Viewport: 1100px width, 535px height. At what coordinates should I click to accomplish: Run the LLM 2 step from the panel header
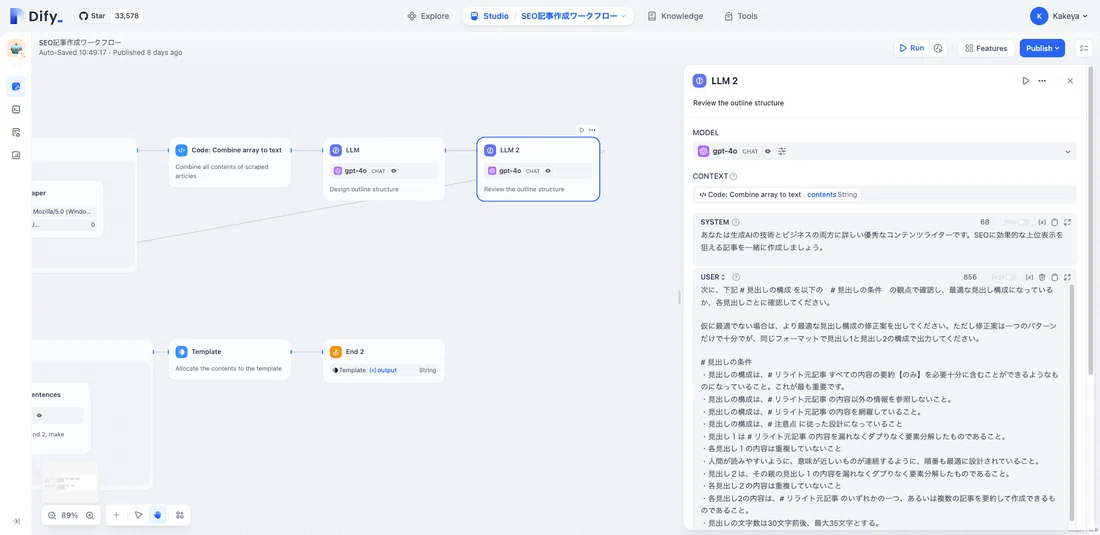click(x=1026, y=81)
